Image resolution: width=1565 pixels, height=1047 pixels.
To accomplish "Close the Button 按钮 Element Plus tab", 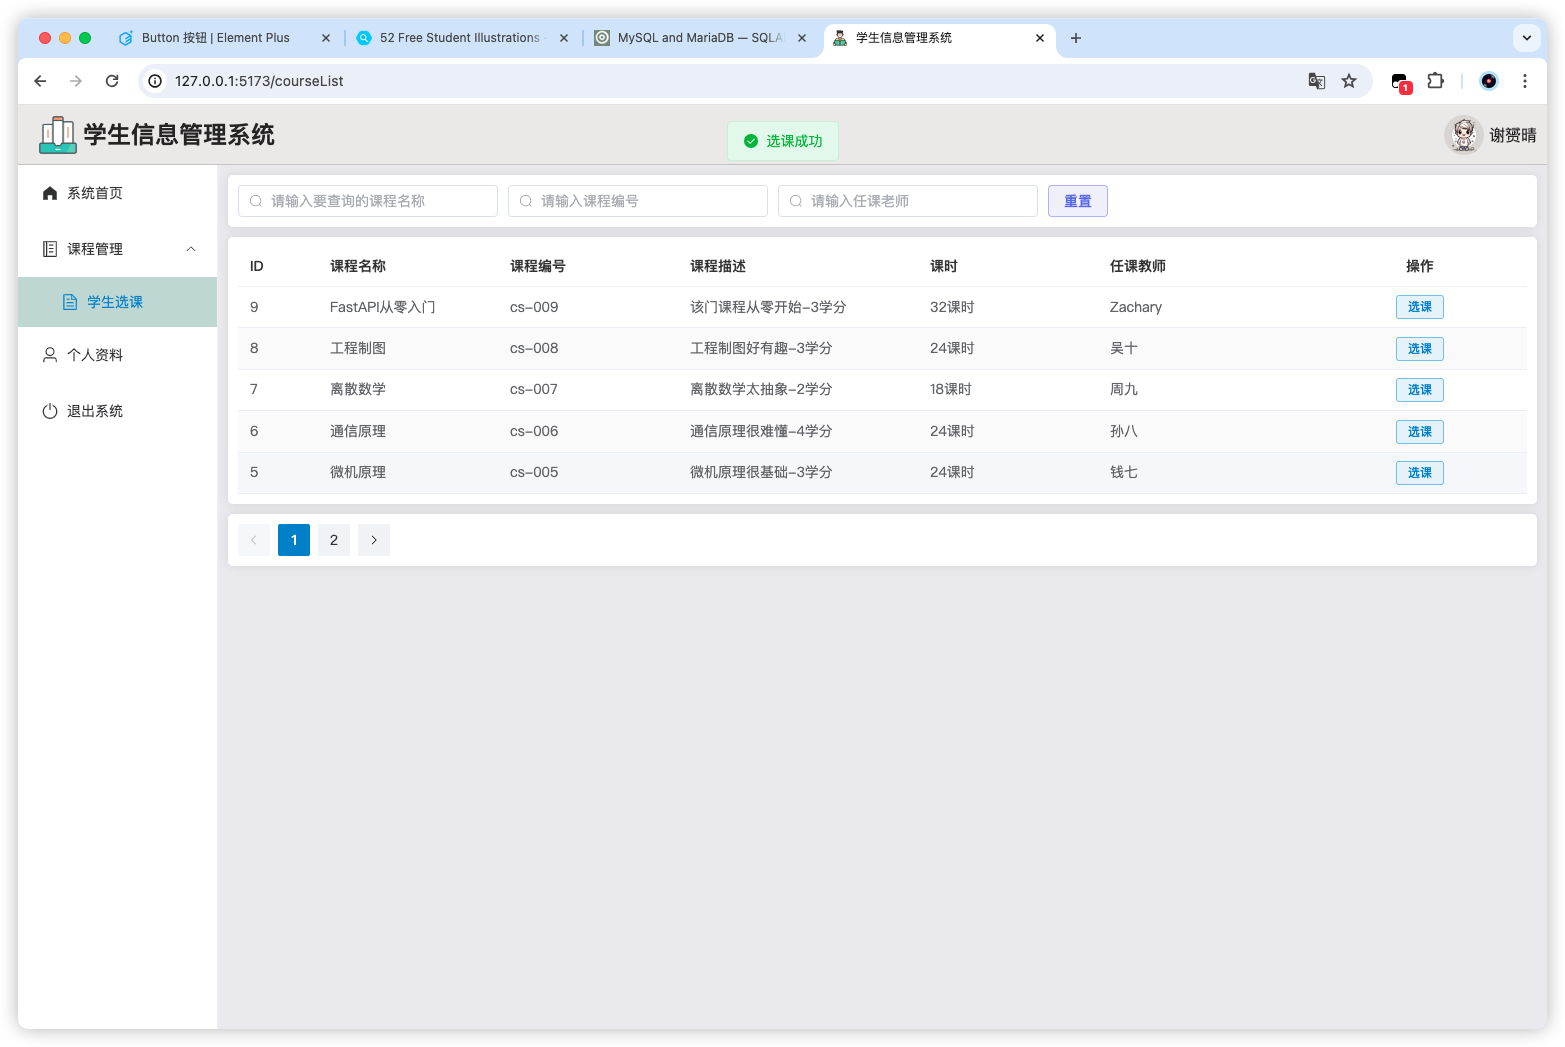I will (326, 38).
